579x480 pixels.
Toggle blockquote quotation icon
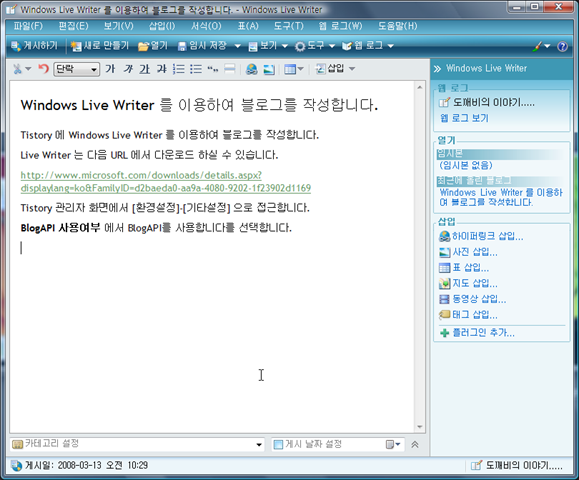213,69
